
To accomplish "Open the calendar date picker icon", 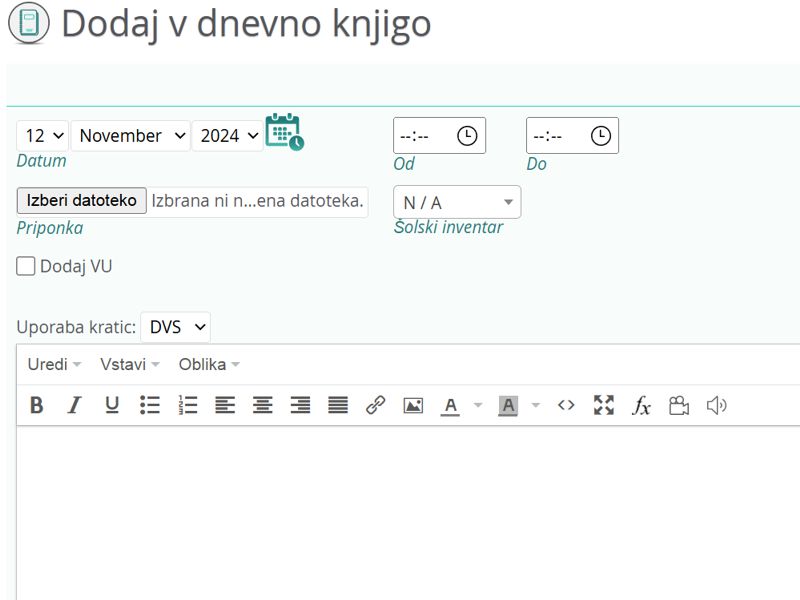I will 284,132.
